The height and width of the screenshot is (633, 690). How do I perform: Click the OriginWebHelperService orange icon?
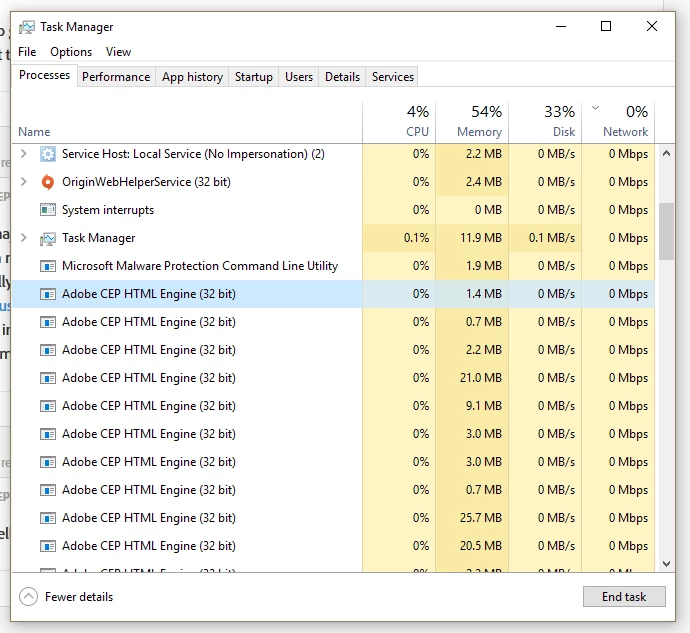(x=48, y=182)
